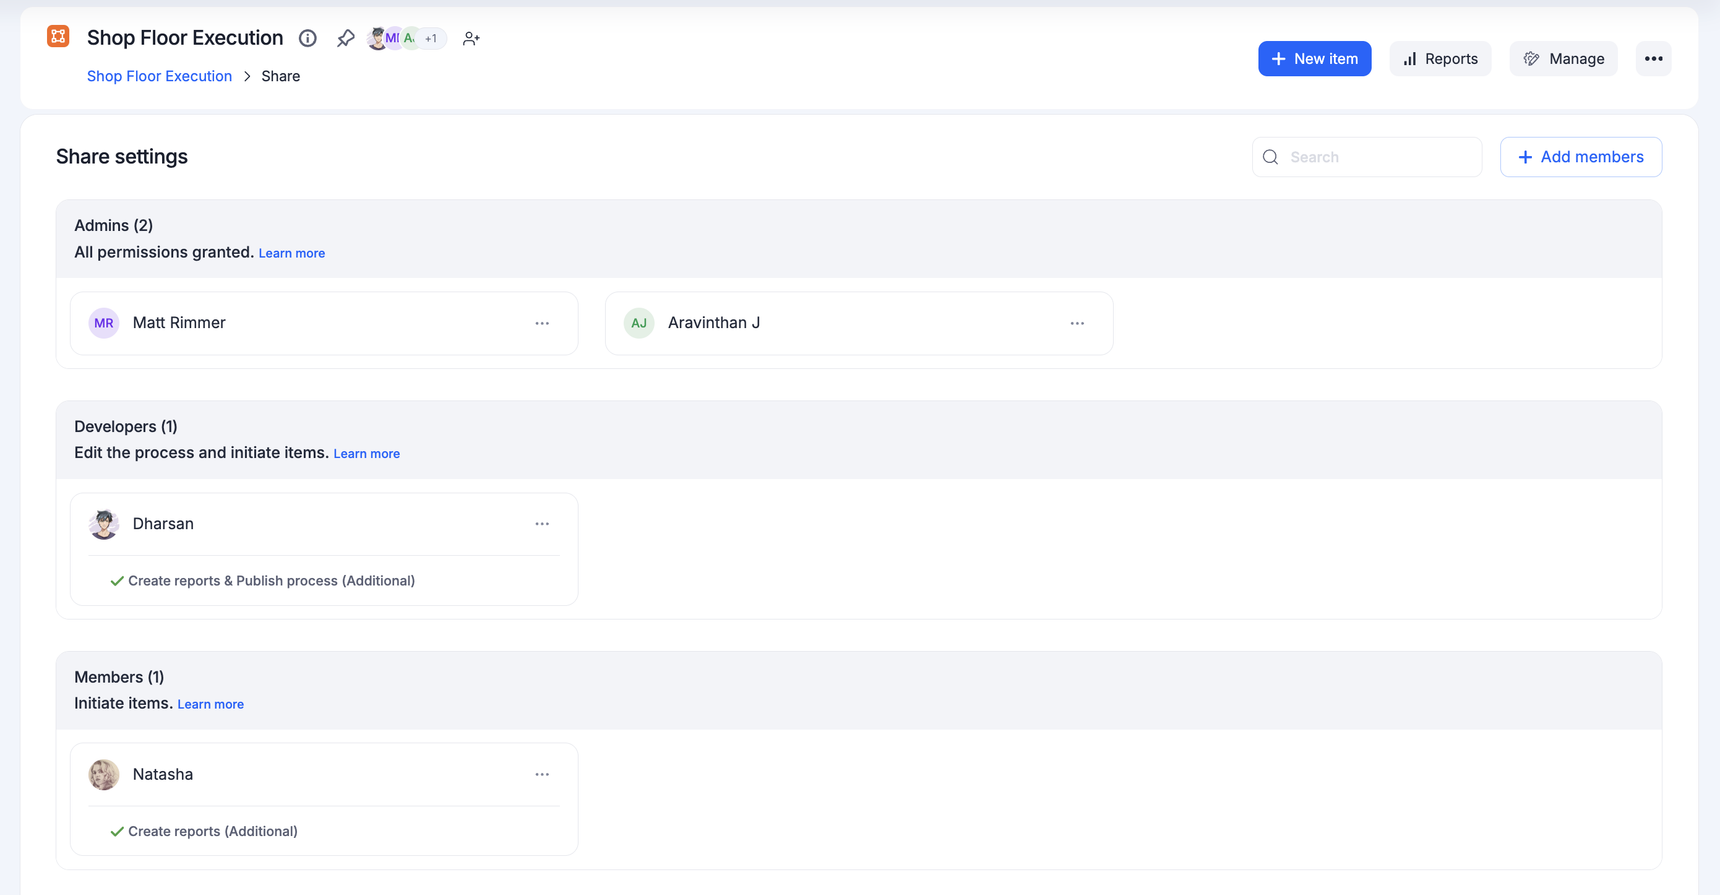1720x895 pixels.
Task: Open the Reports view
Action: click(x=1440, y=59)
